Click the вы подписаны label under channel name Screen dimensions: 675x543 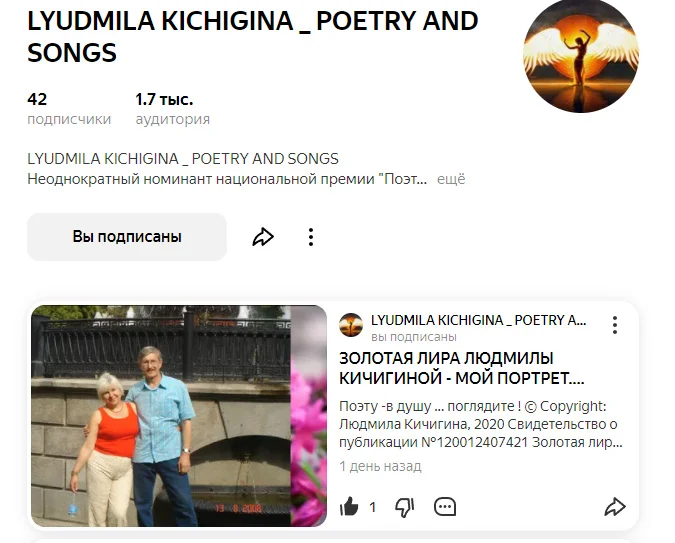pos(414,337)
